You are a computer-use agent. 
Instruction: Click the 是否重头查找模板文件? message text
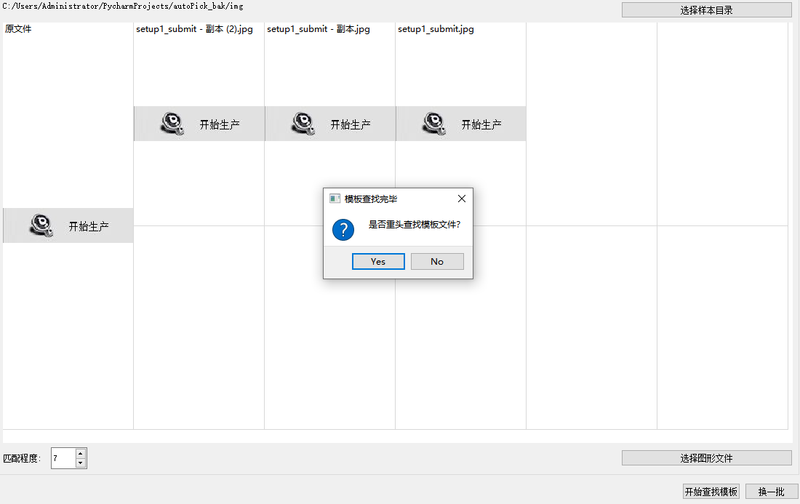[414, 224]
